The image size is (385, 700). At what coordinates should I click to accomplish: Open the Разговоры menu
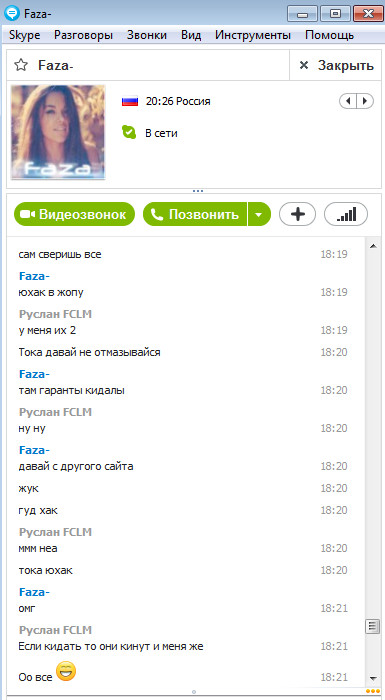[83, 35]
